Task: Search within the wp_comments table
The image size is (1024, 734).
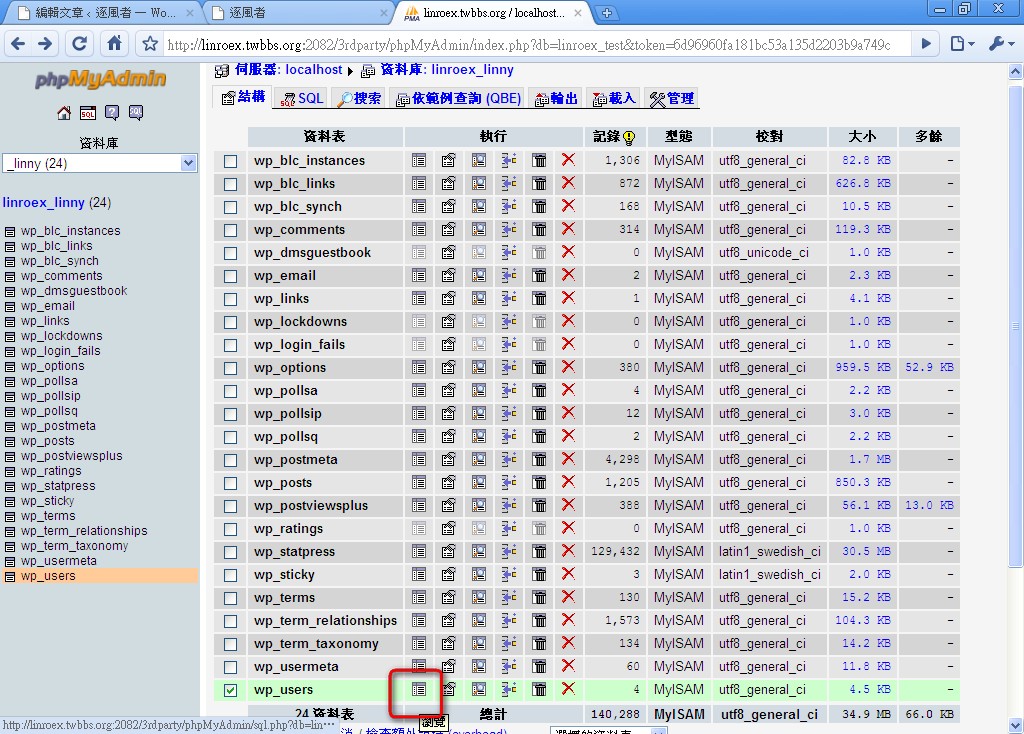Action: (x=479, y=229)
